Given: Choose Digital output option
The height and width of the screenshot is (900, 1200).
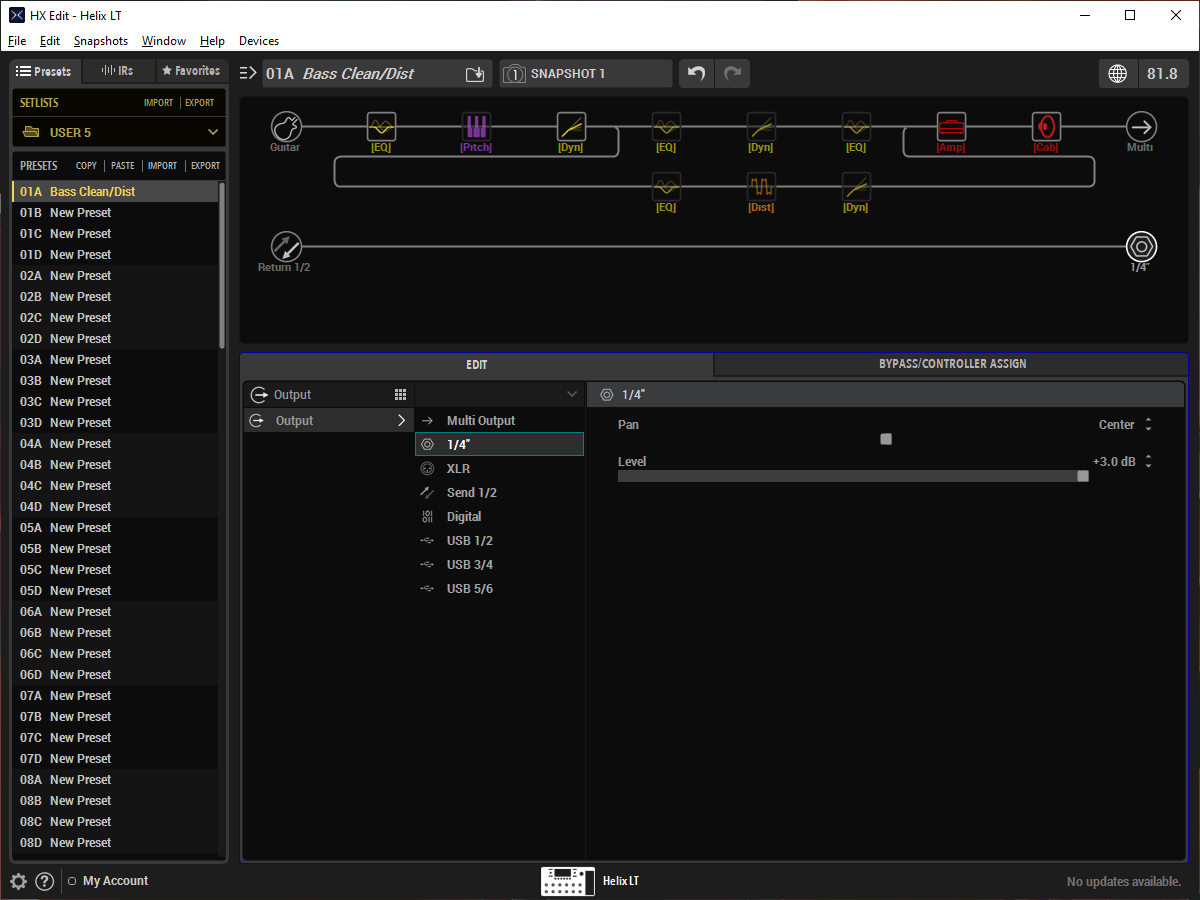Looking at the screenshot, I should [499, 517].
